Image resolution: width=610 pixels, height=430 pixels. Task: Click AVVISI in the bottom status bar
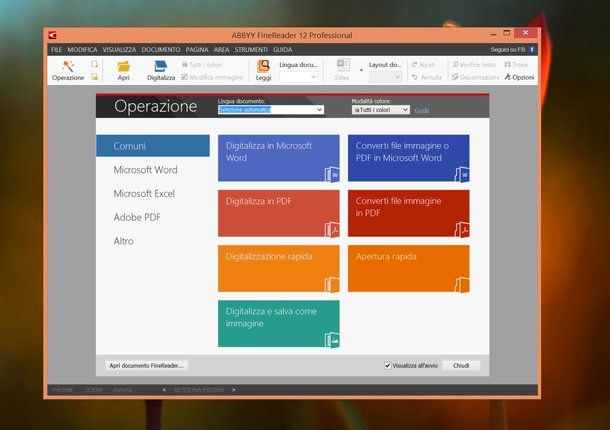tap(122, 390)
